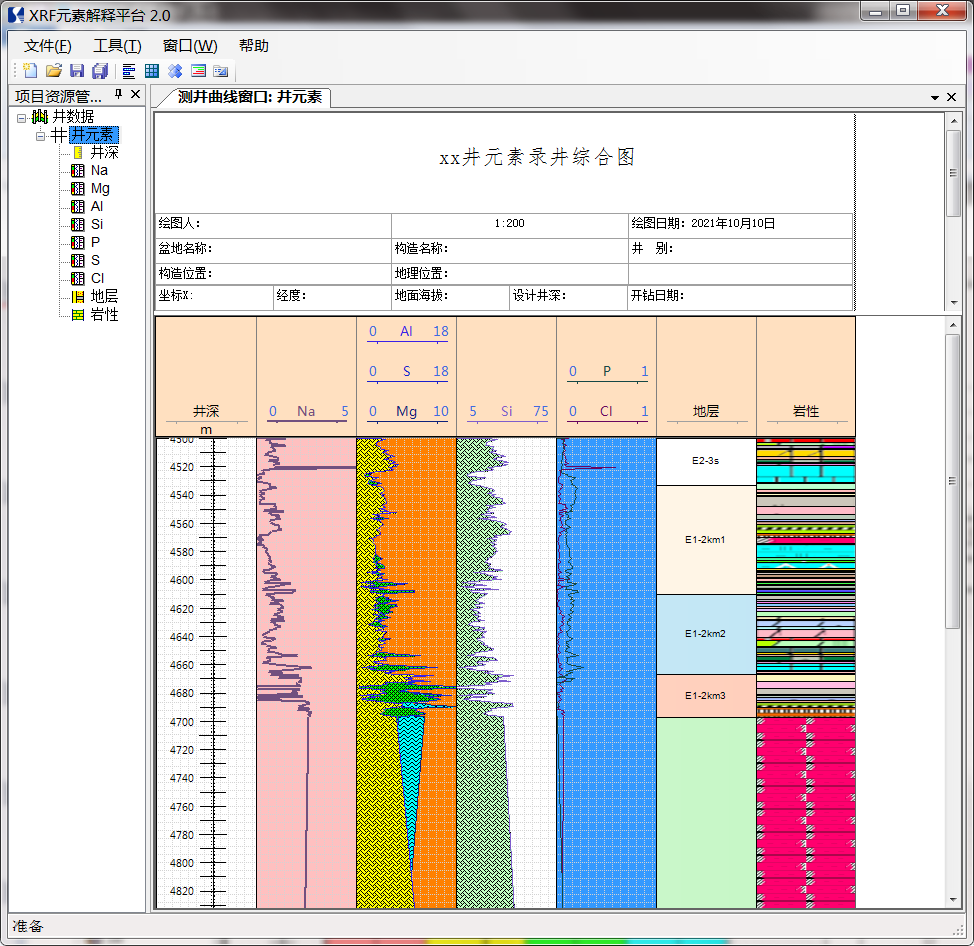Pin the 项目资源管理 panel
This screenshot has height=946, width=974.
click(118, 94)
